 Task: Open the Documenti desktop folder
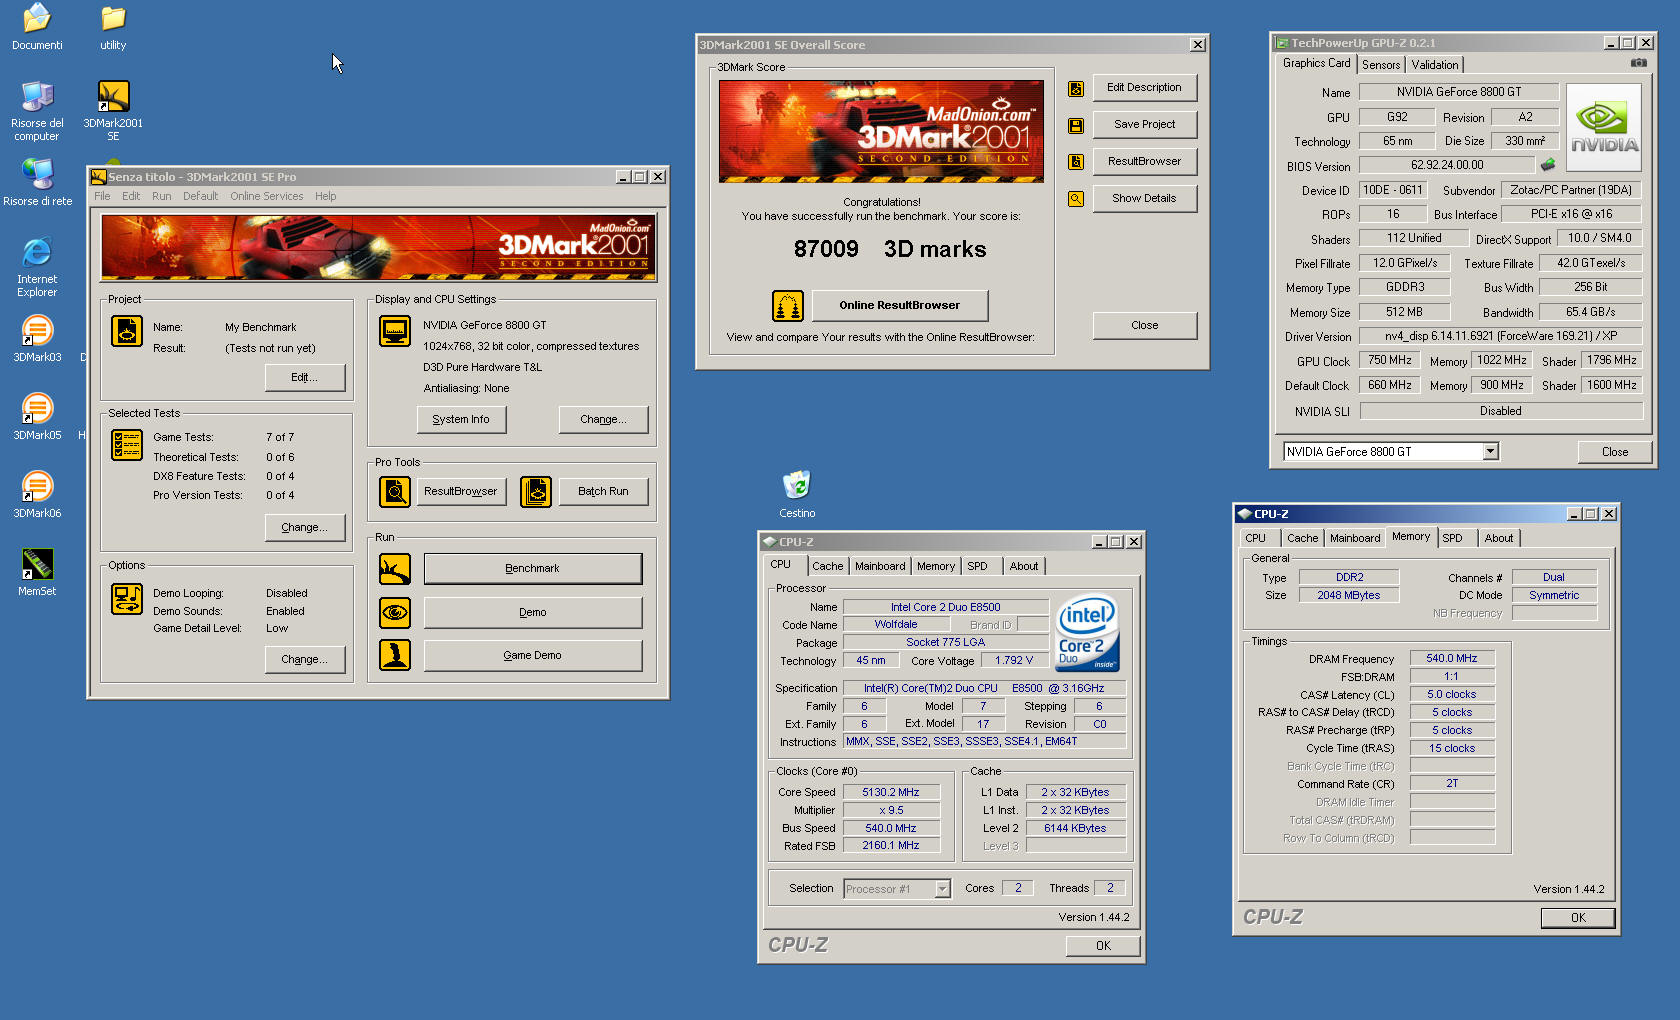[37, 27]
